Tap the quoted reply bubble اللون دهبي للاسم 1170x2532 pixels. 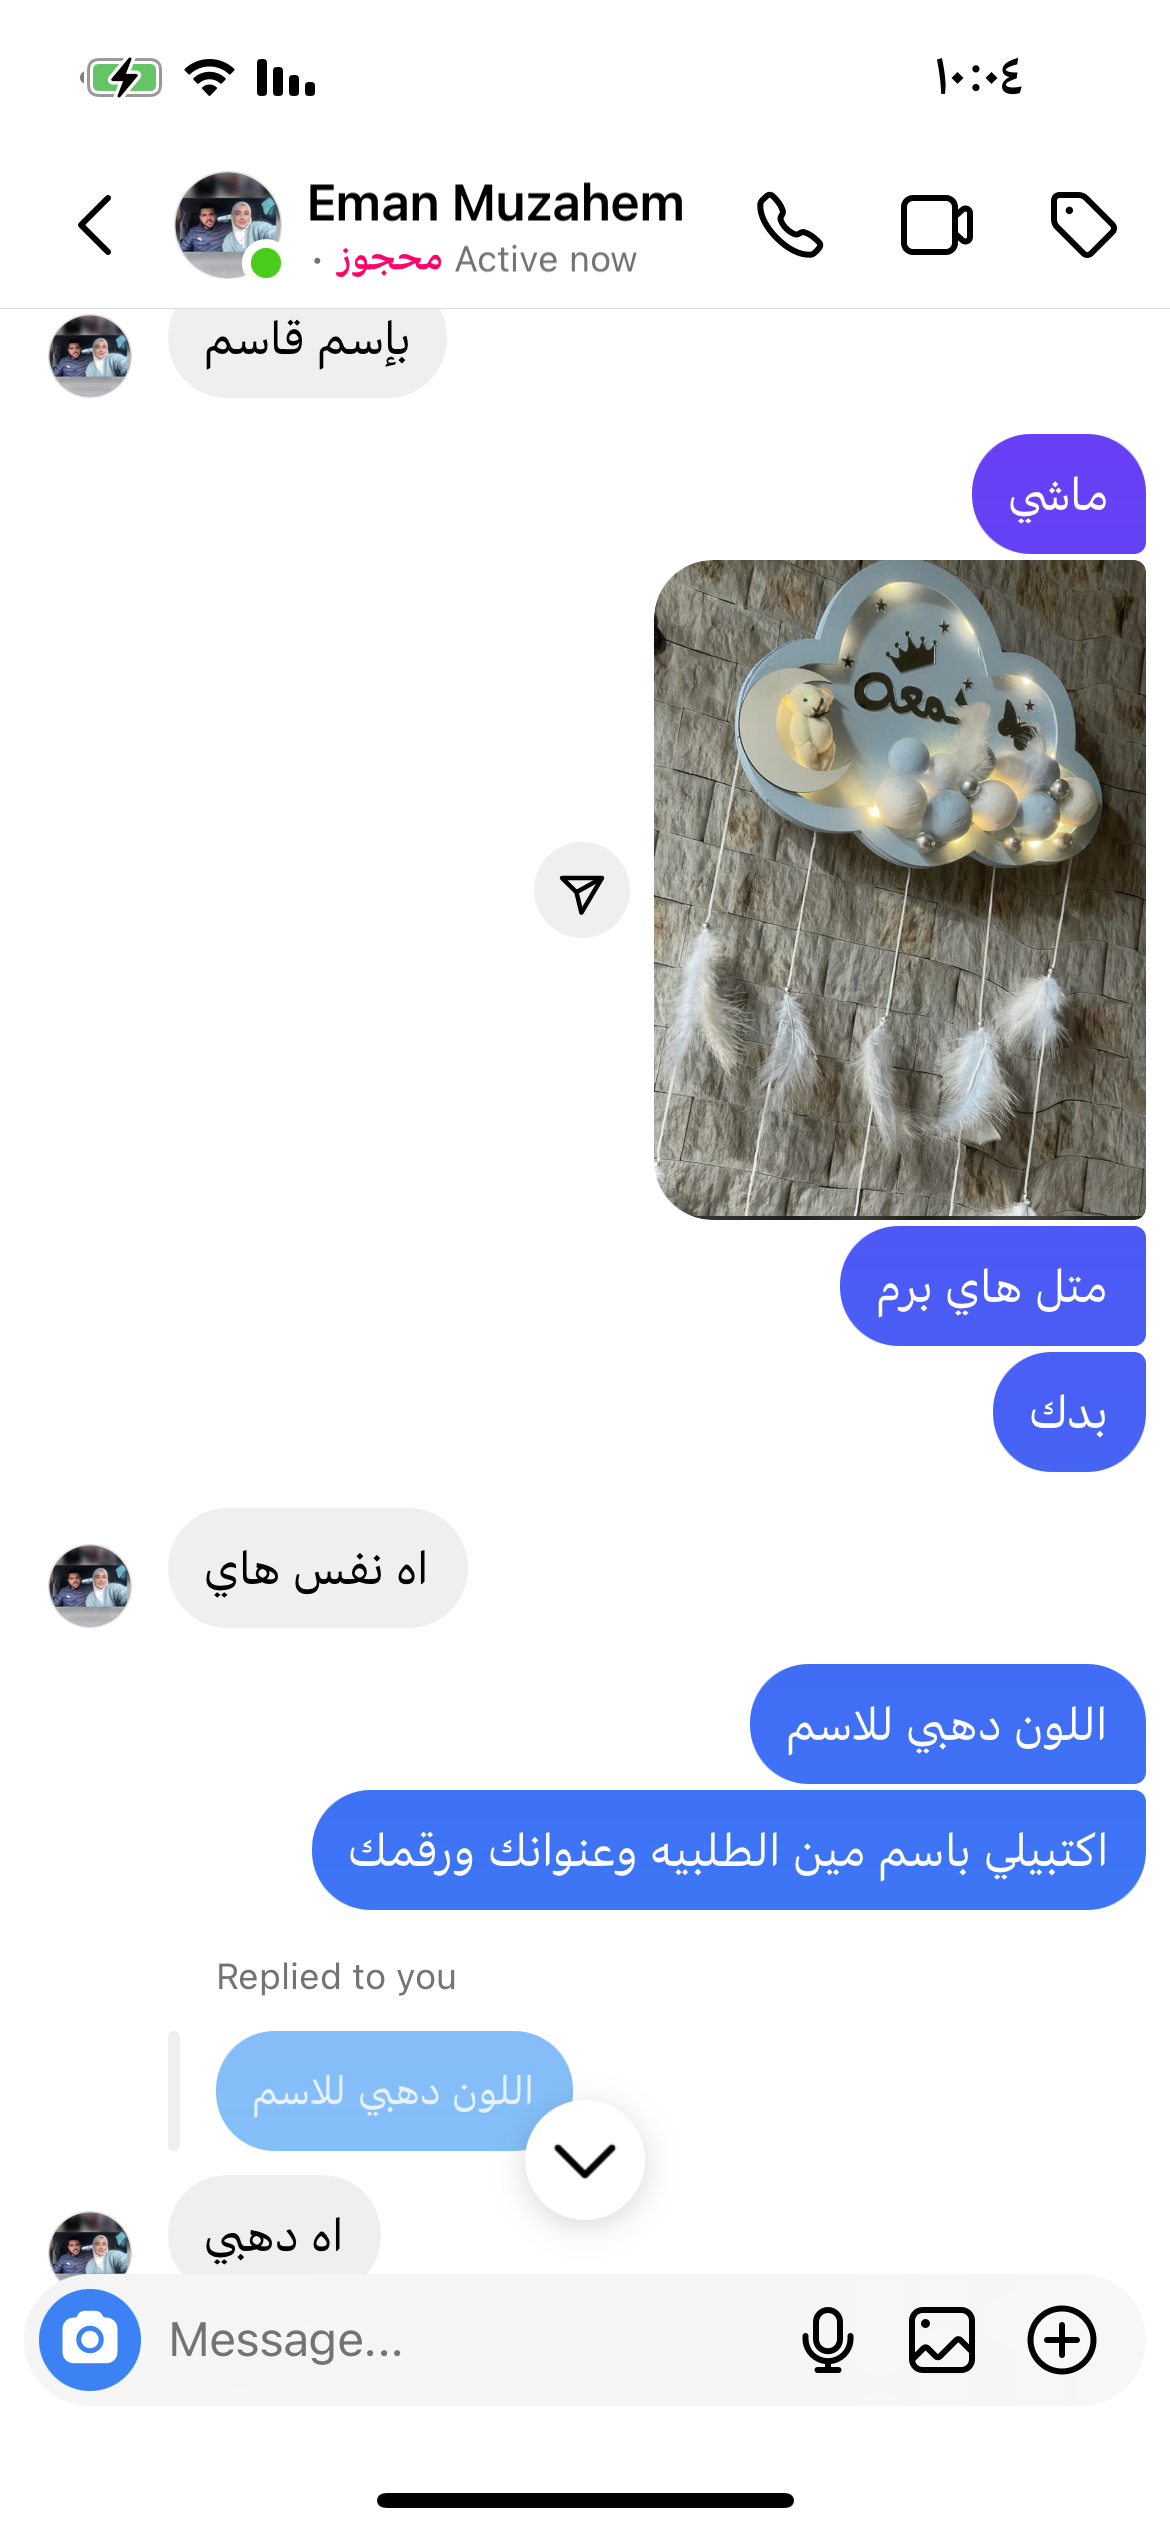coord(394,2091)
